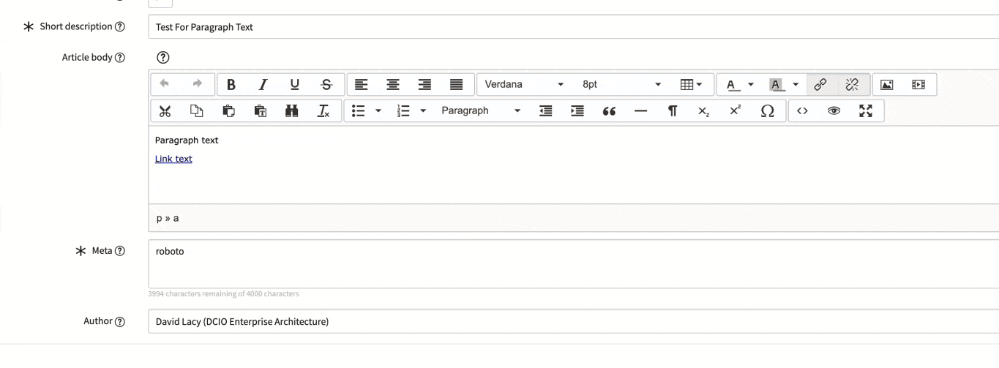Toggle italic formatting
The width and height of the screenshot is (999, 368).
[262, 84]
